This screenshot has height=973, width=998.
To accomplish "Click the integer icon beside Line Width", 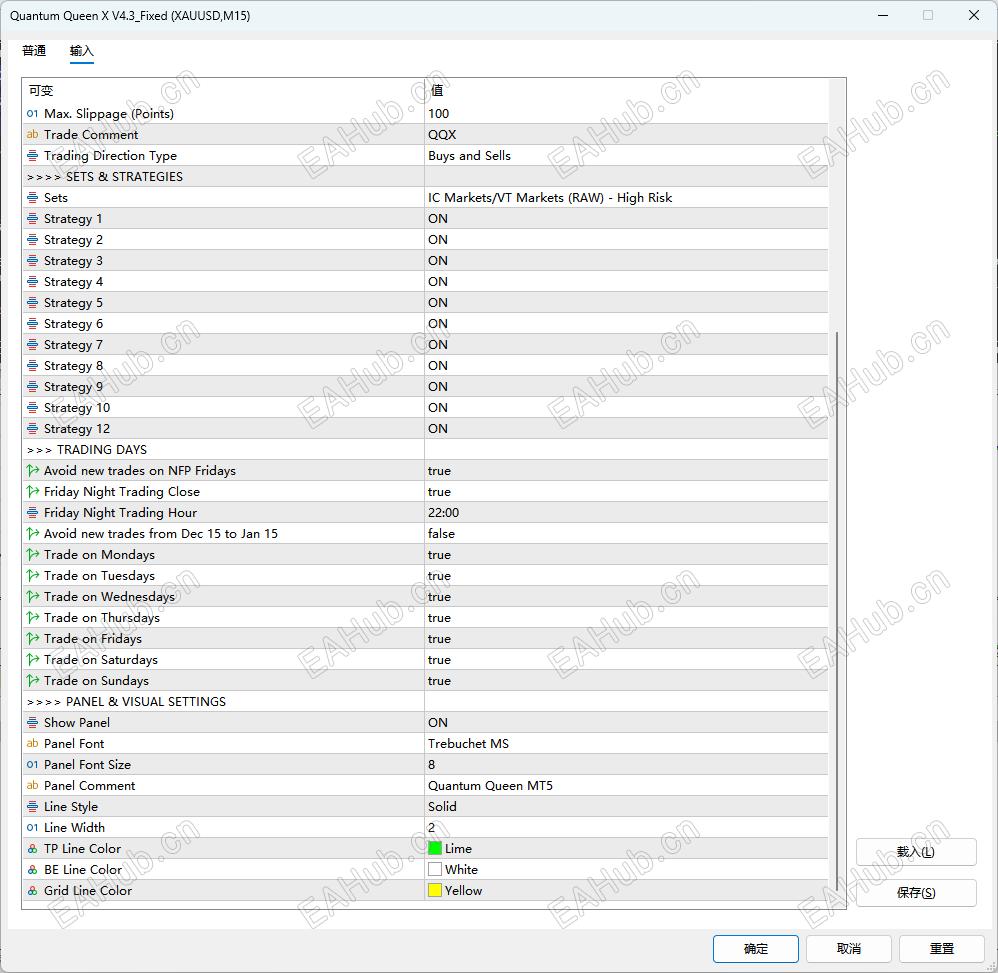I will (x=32, y=828).
